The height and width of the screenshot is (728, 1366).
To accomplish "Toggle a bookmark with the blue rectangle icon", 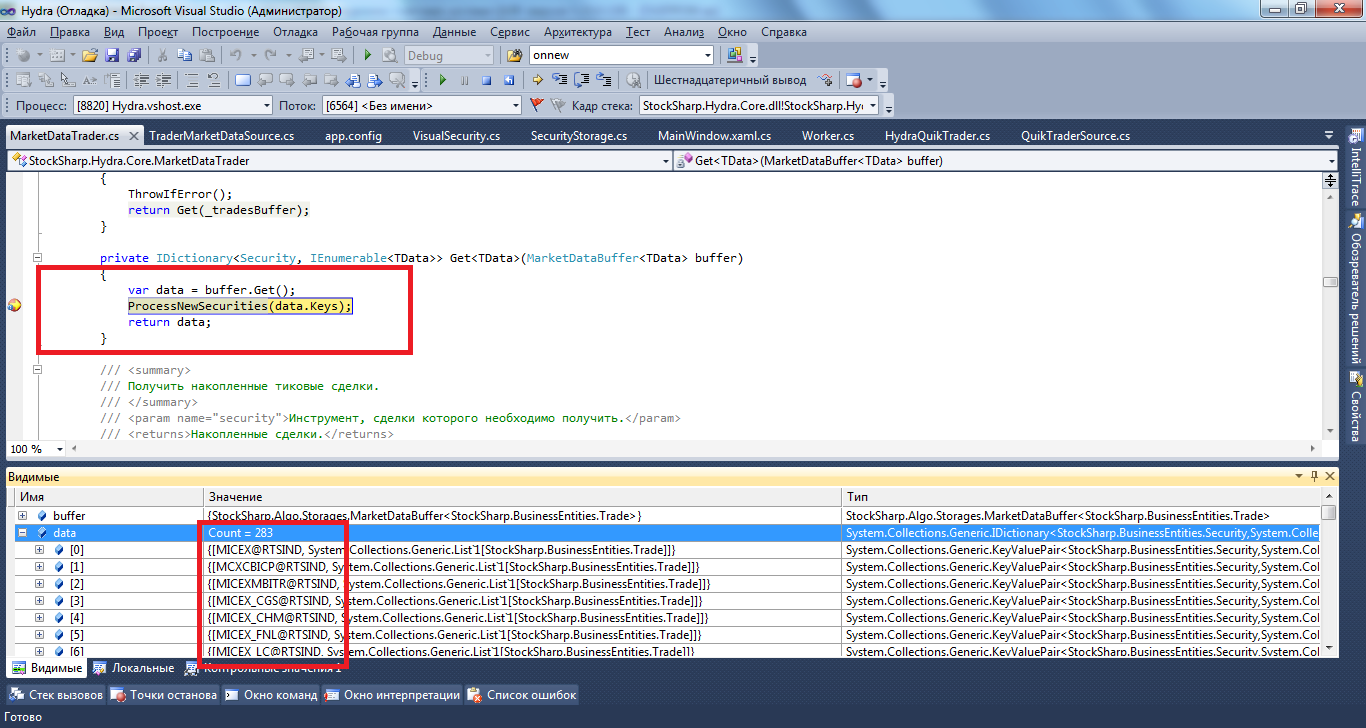I will (243, 80).
